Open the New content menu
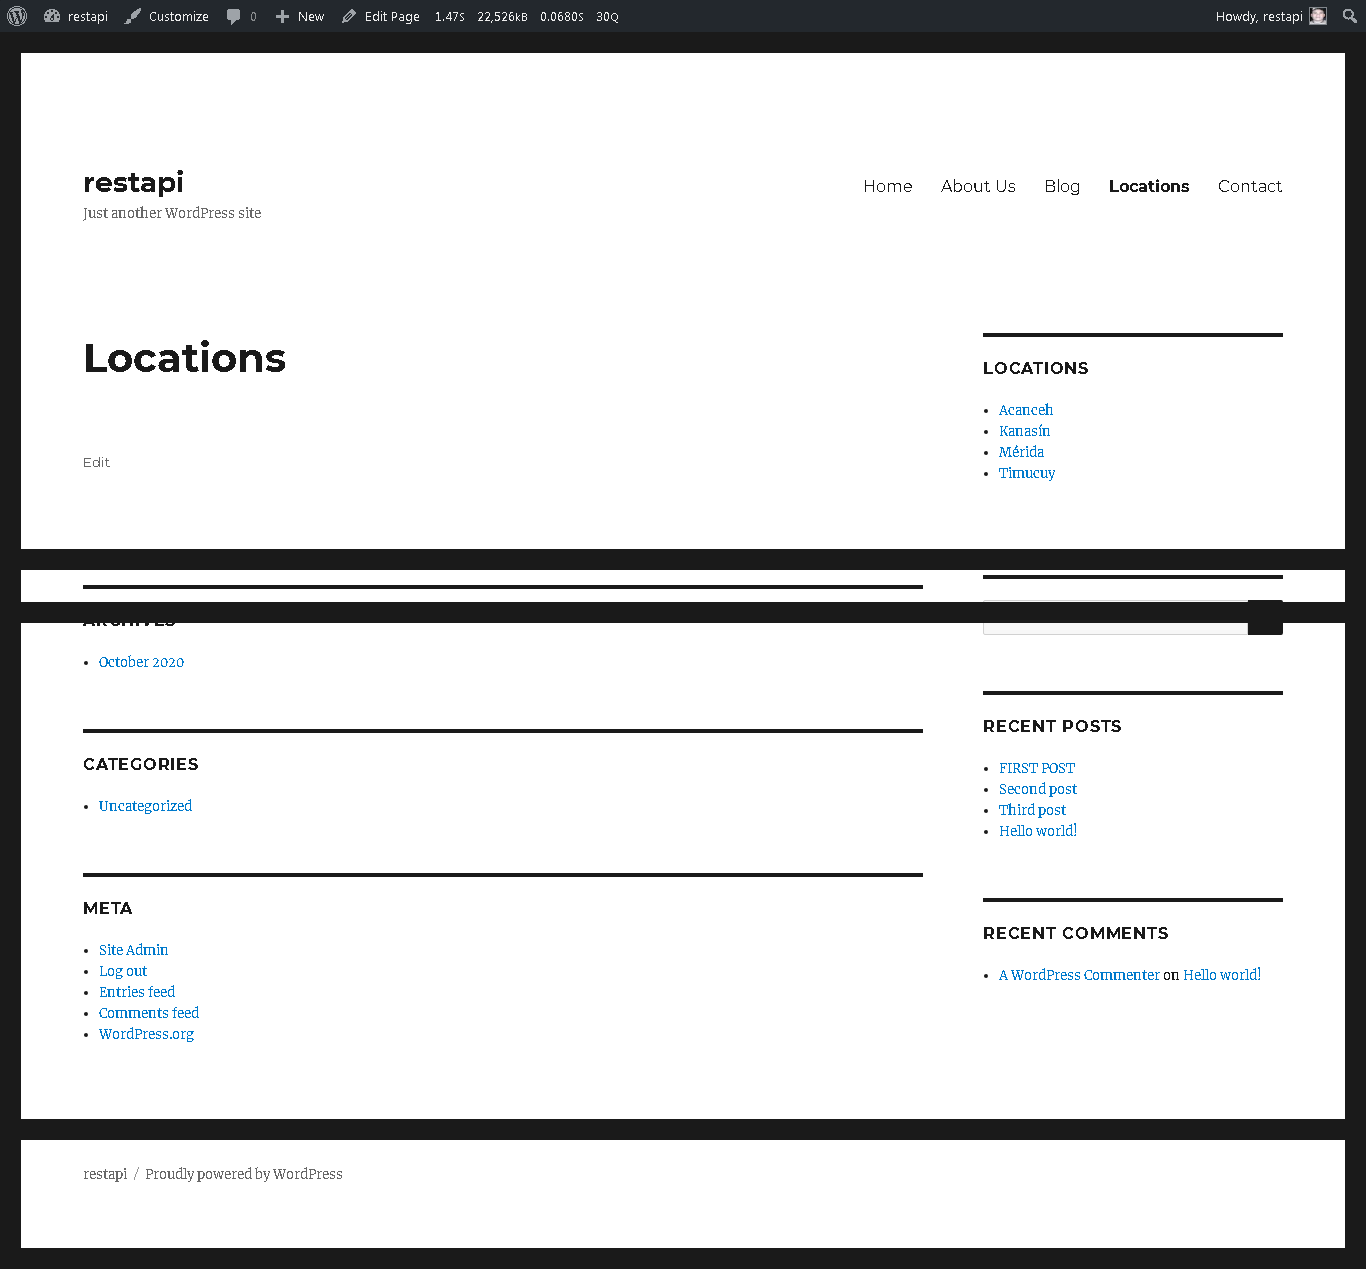 click(300, 16)
